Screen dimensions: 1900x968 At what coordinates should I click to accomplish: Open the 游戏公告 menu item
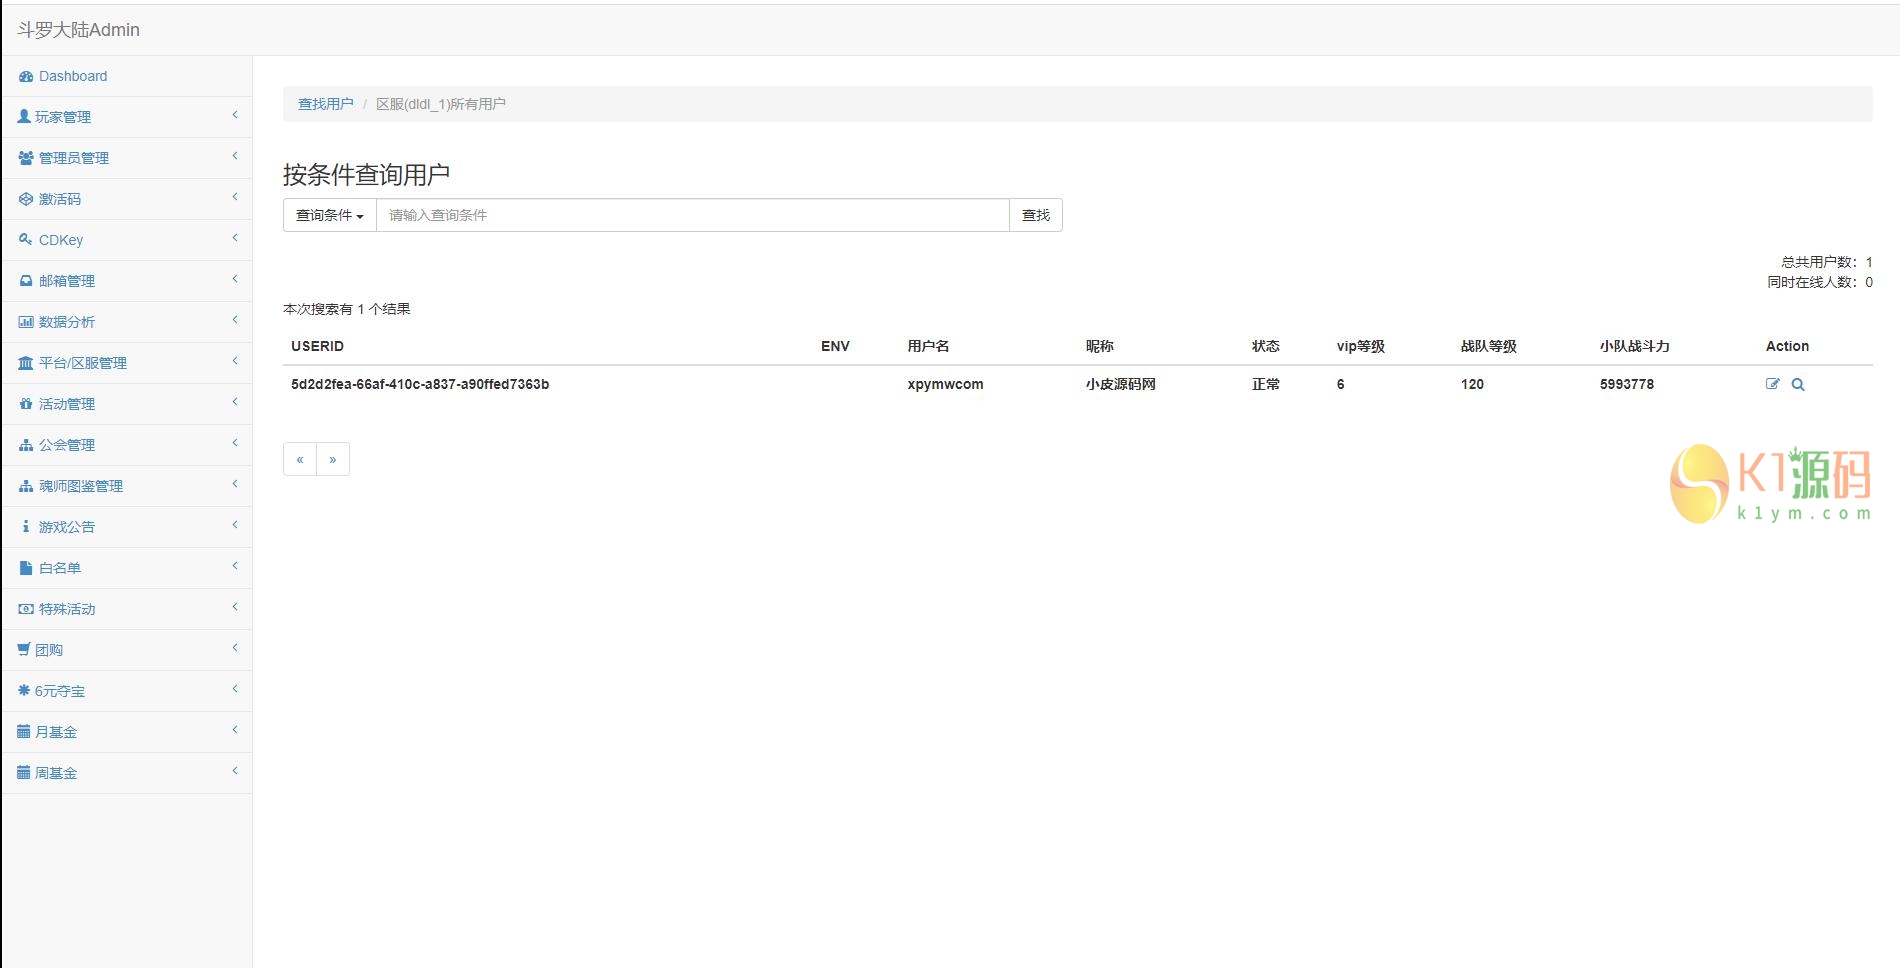point(127,527)
